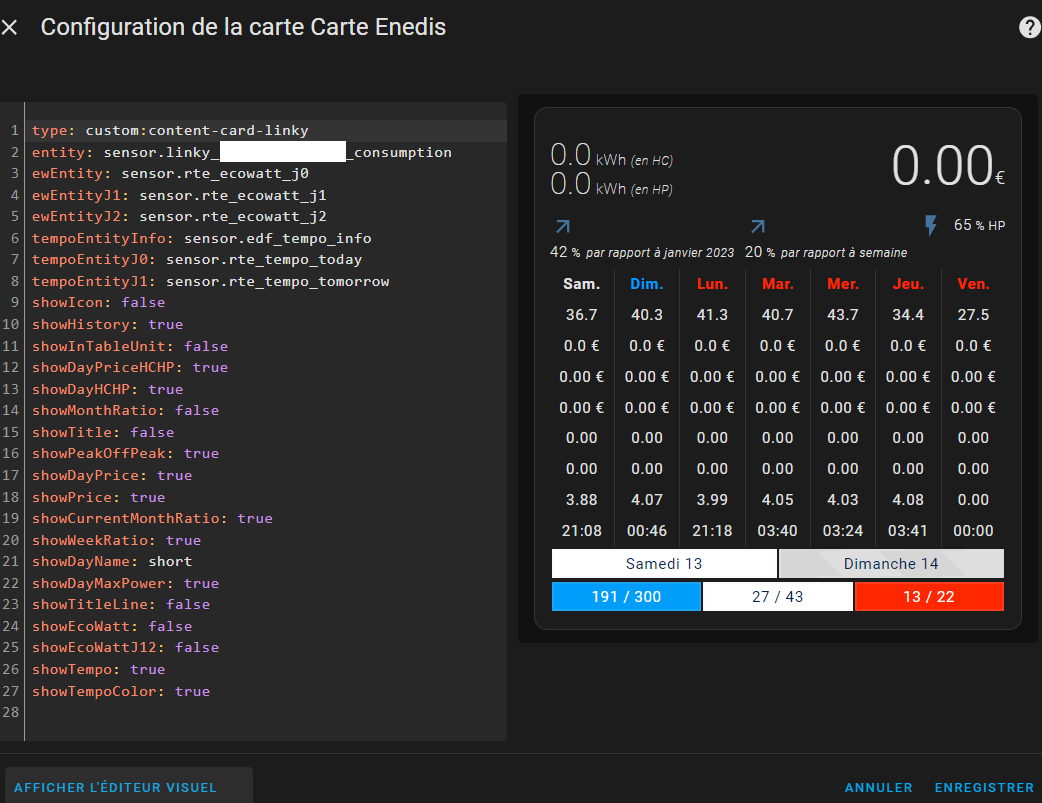Click the 20 % par rapport à semaine text

click(x=826, y=253)
